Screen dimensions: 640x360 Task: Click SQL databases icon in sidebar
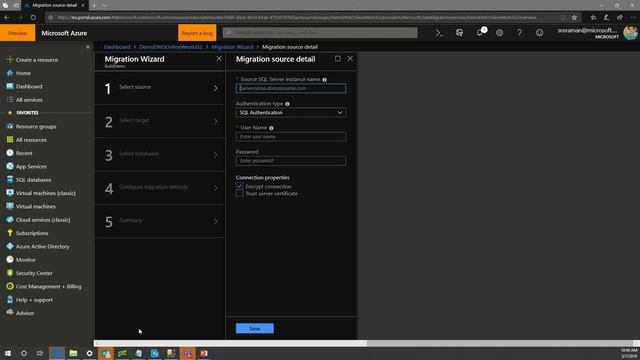click(x=10, y=180)
